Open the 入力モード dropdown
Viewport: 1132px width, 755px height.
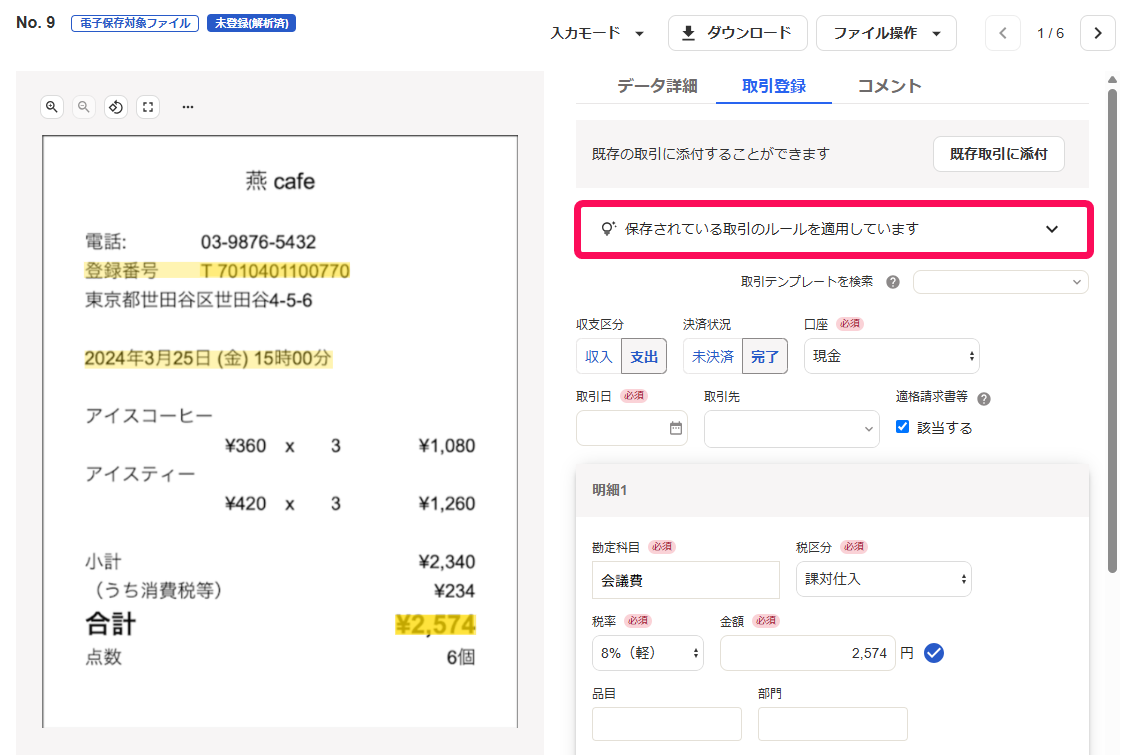coord(597,33)
